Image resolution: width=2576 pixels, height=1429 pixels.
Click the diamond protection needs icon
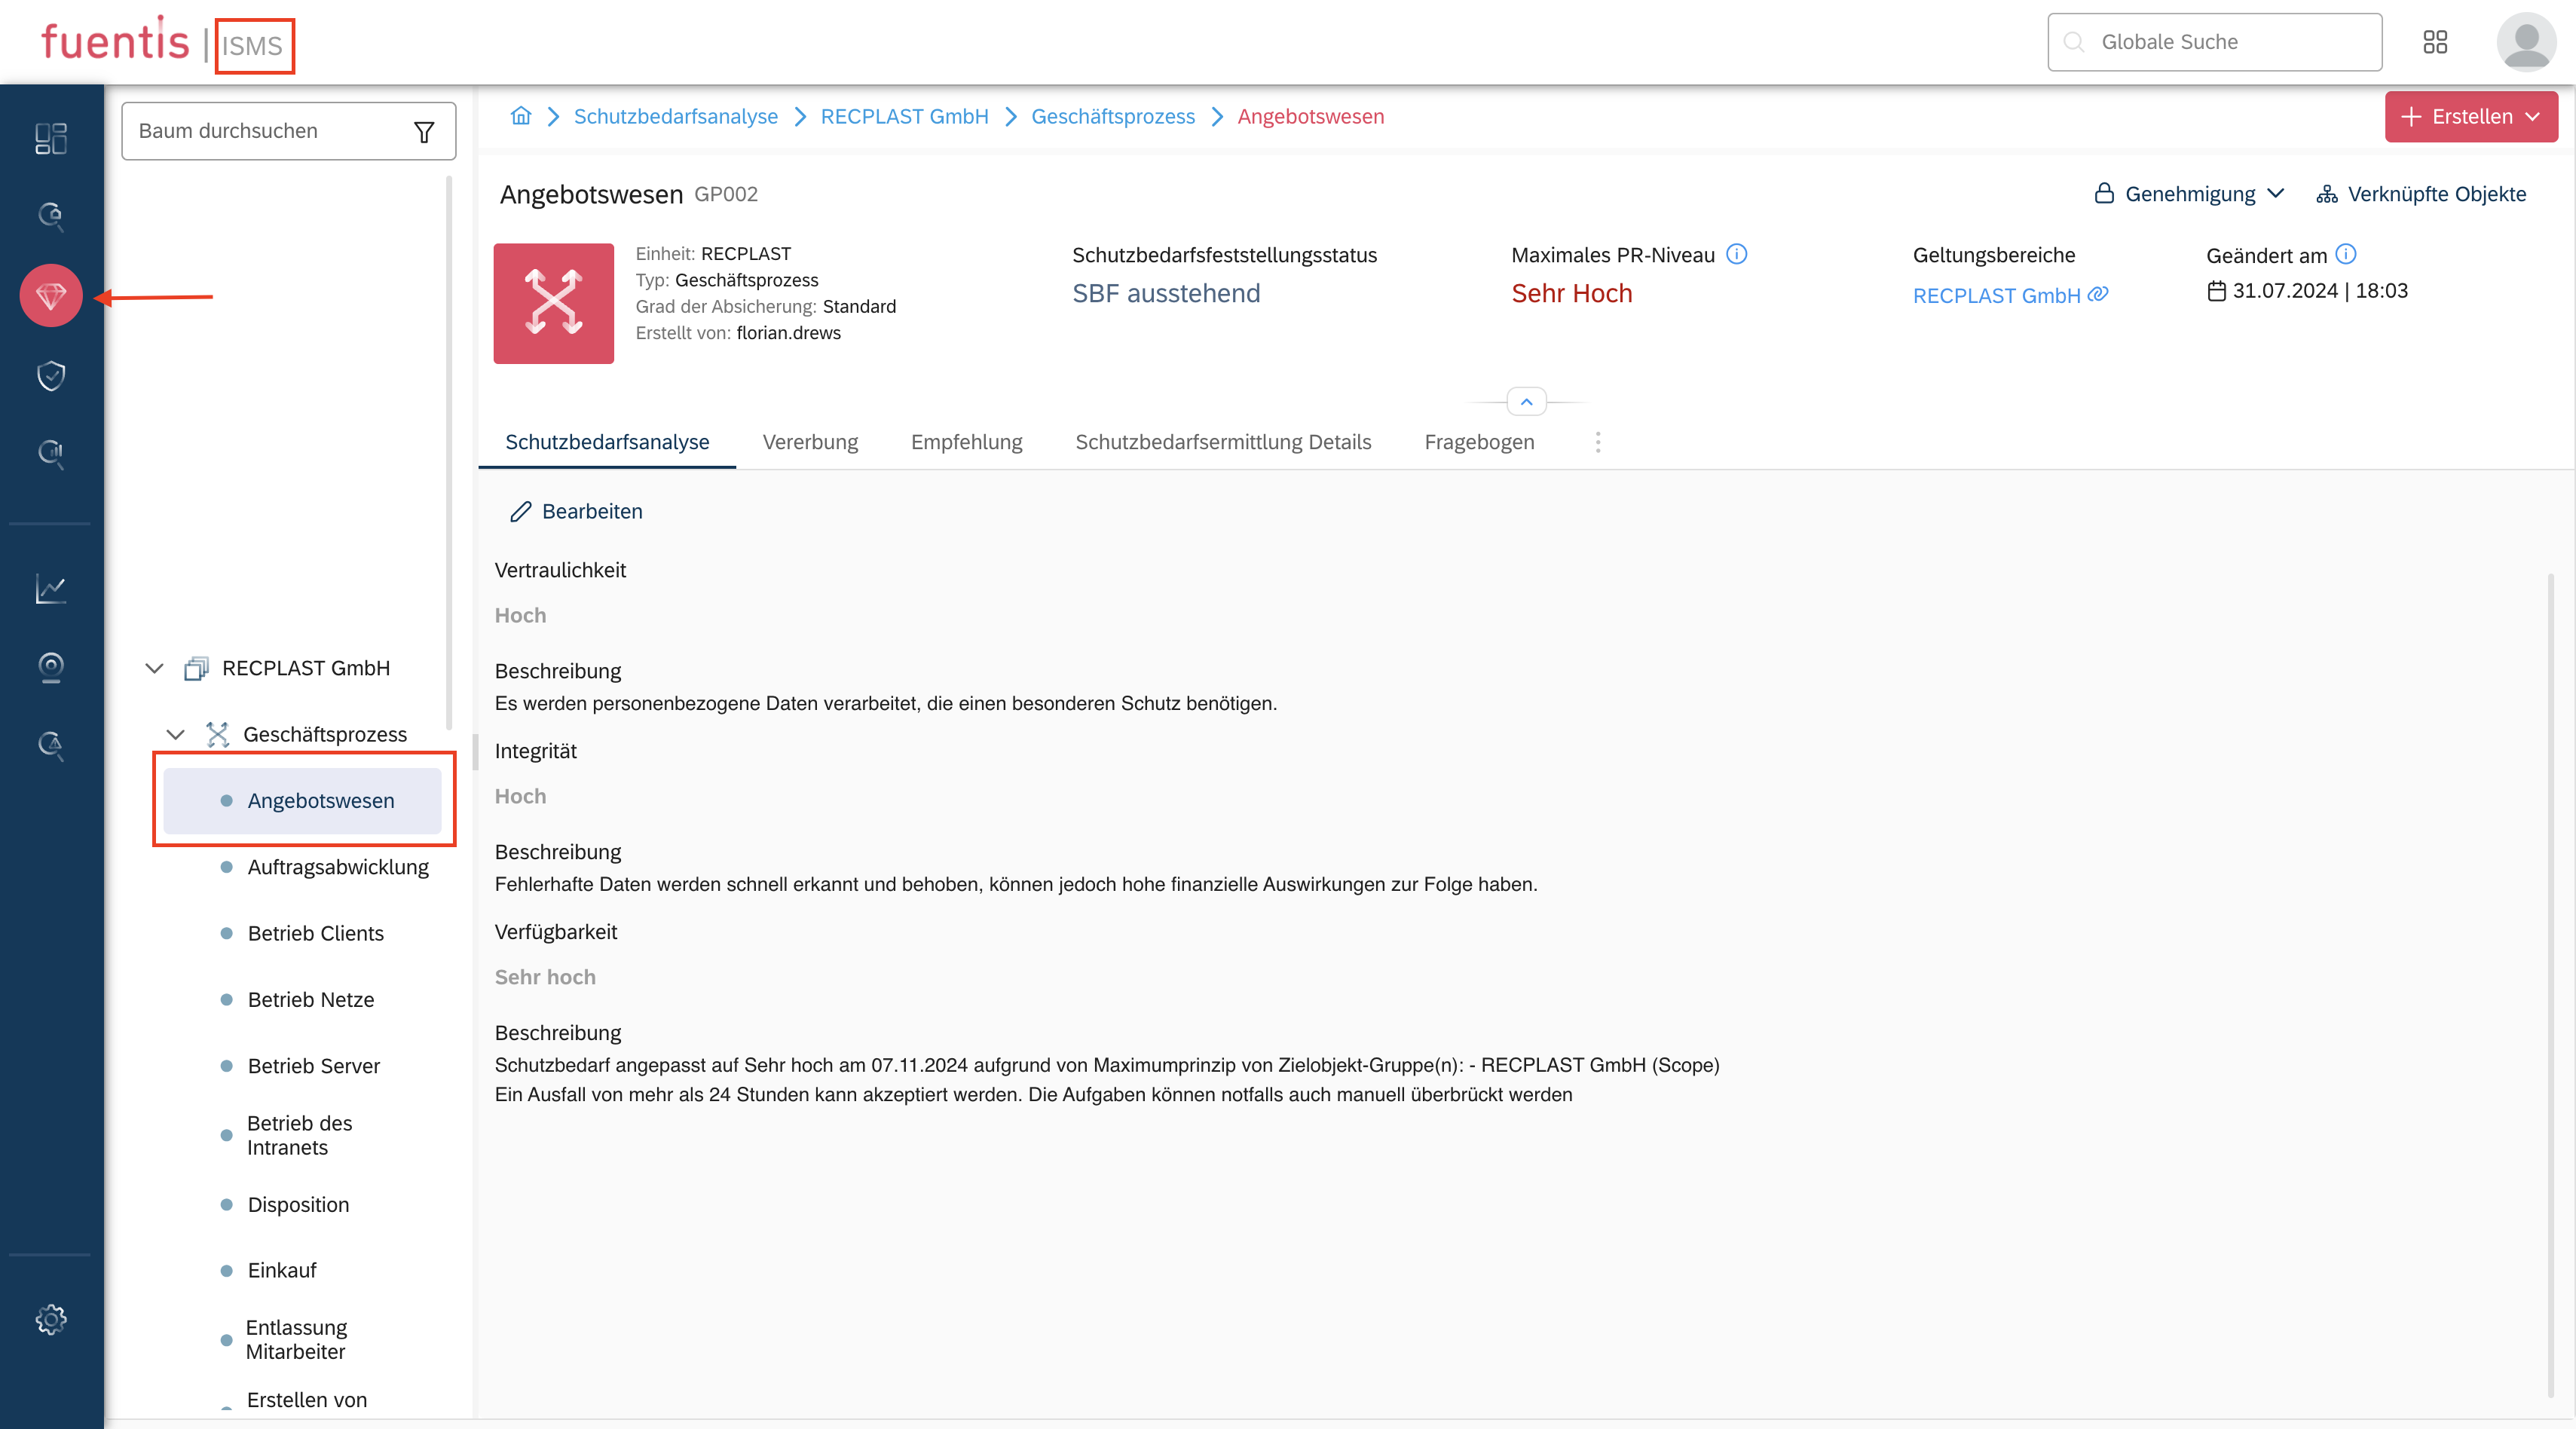50,296
